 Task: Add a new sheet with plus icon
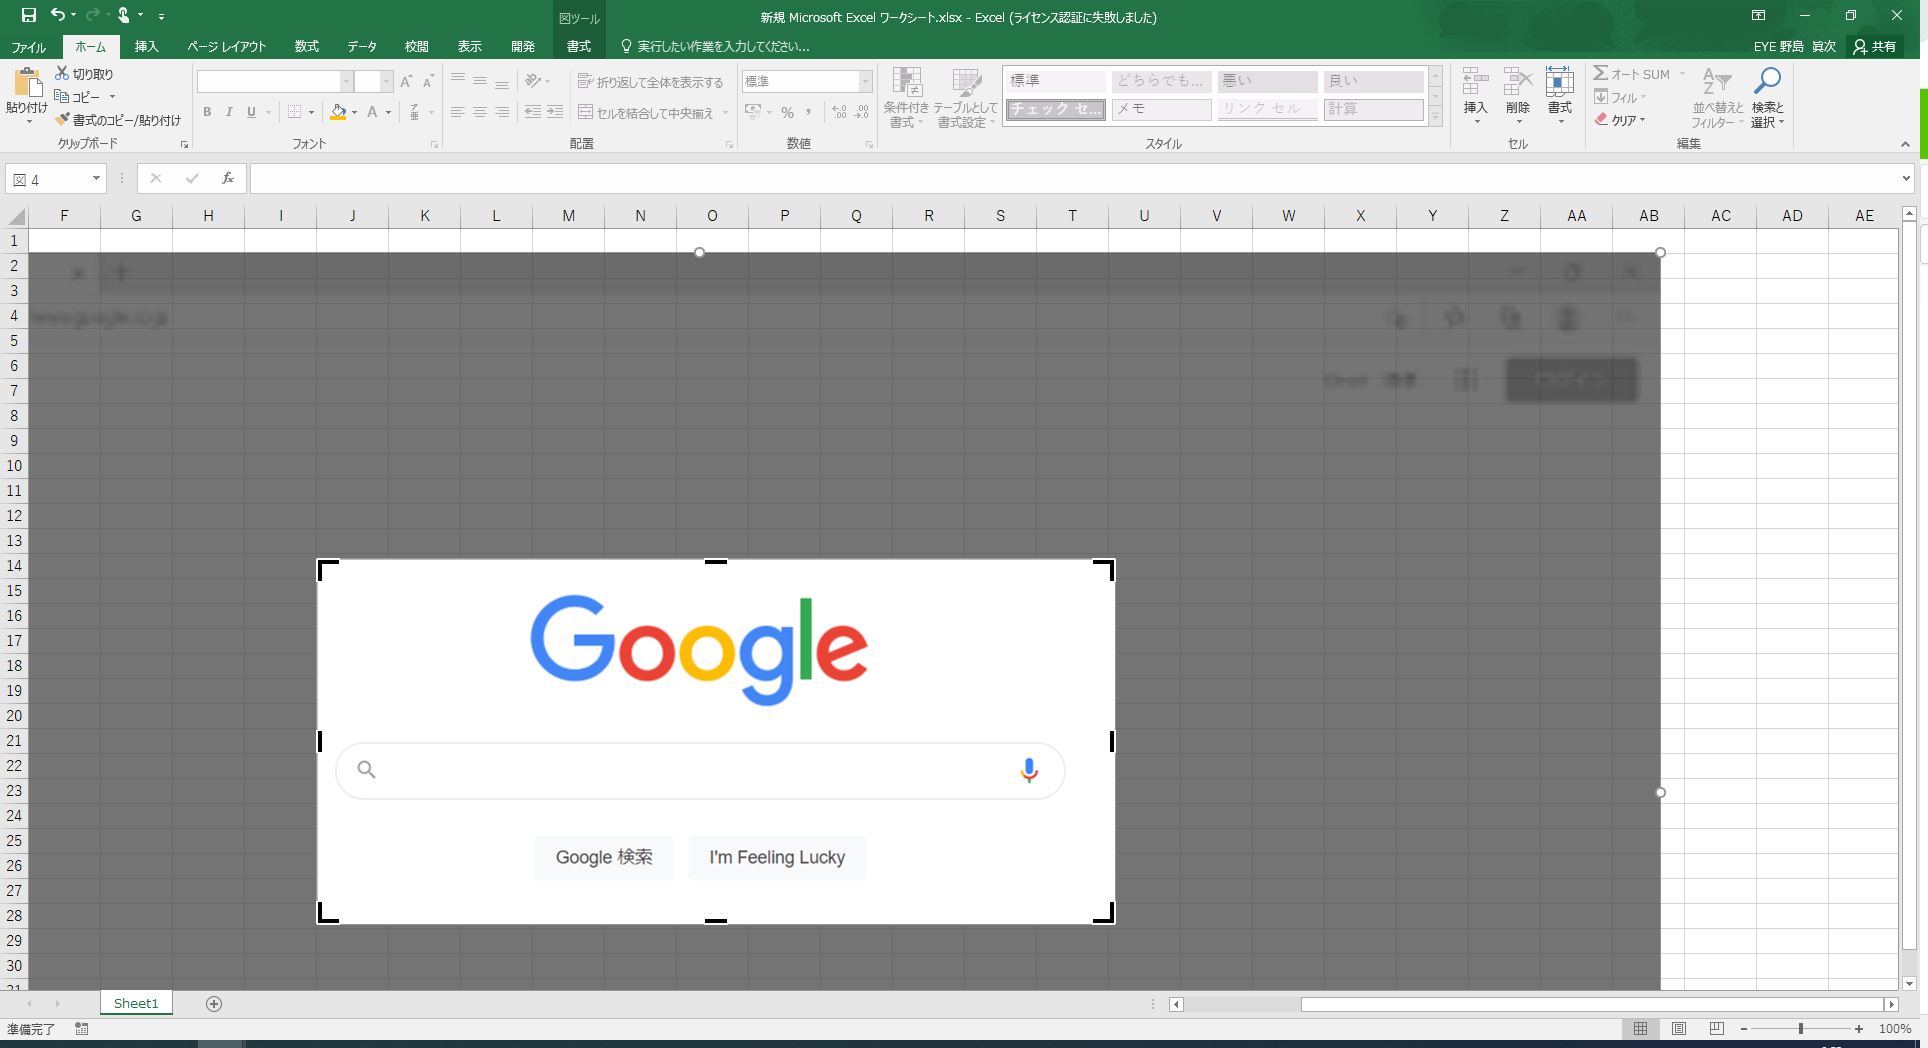point(214,1004)
